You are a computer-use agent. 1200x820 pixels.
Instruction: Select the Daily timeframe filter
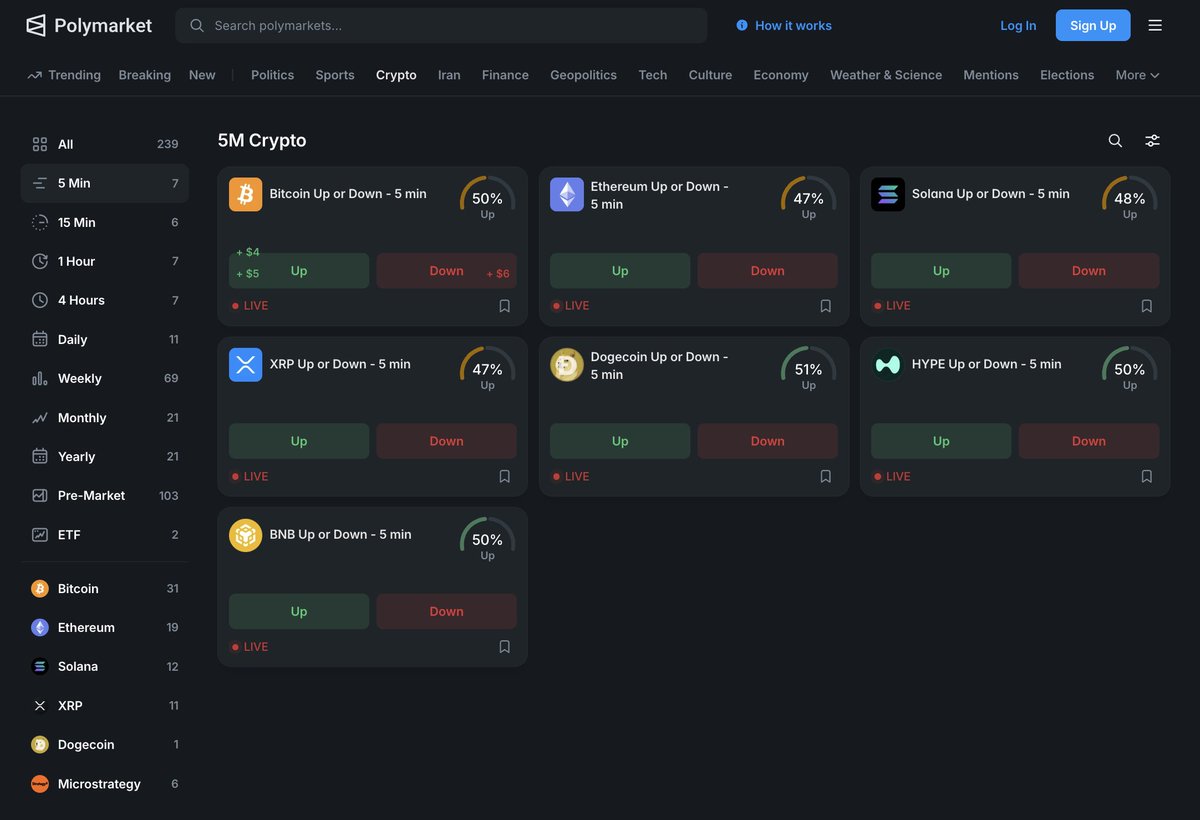pyautogui.click(x=105, y=339)
